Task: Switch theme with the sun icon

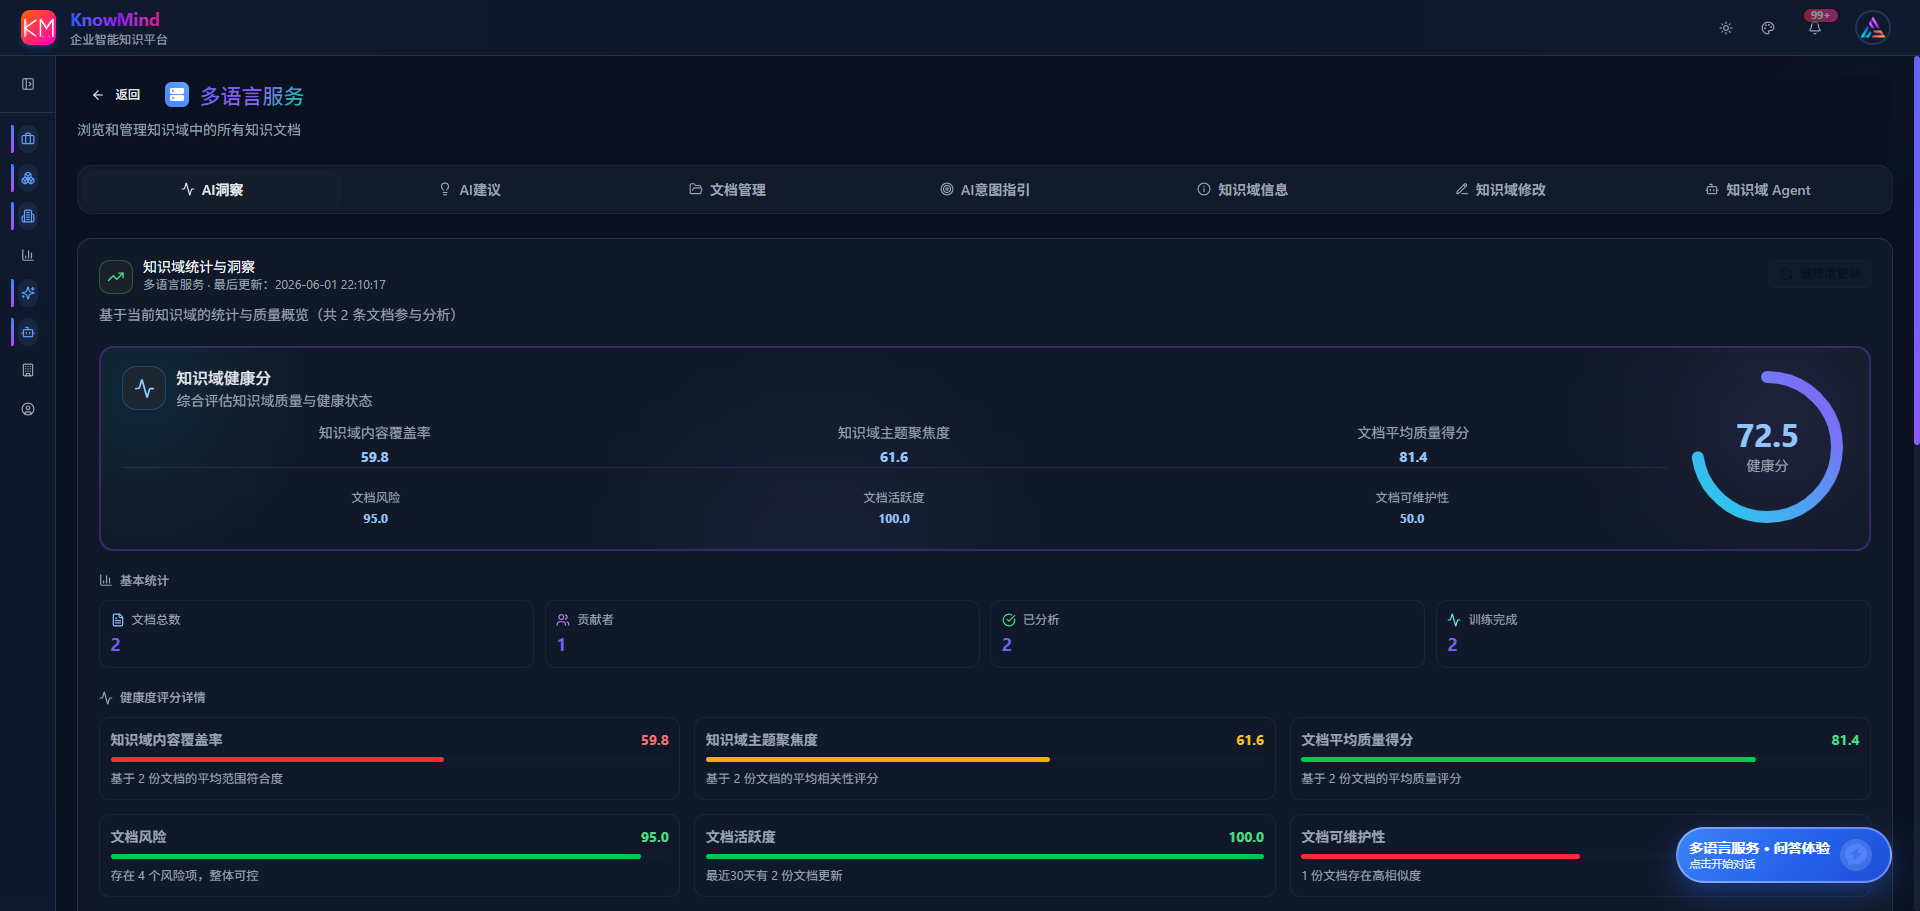Action: tap(1726, 28)
